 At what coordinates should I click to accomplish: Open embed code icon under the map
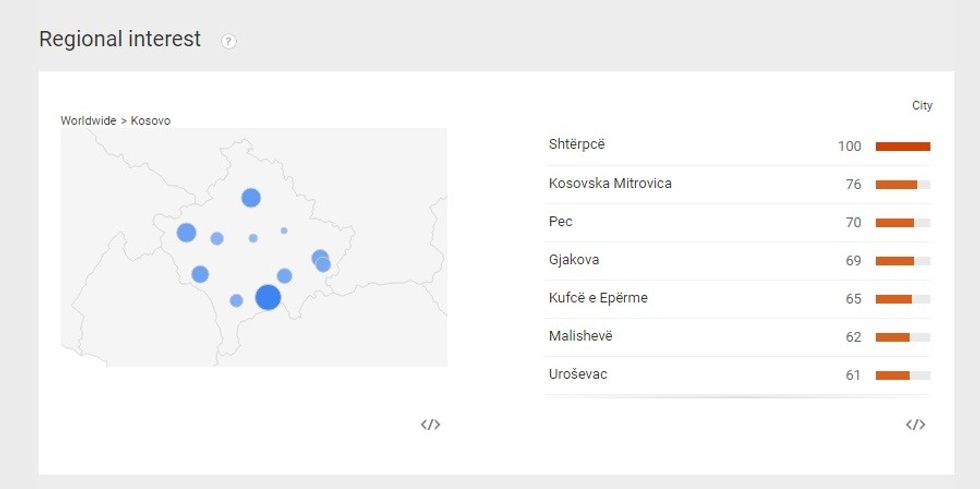pos(430,425)
